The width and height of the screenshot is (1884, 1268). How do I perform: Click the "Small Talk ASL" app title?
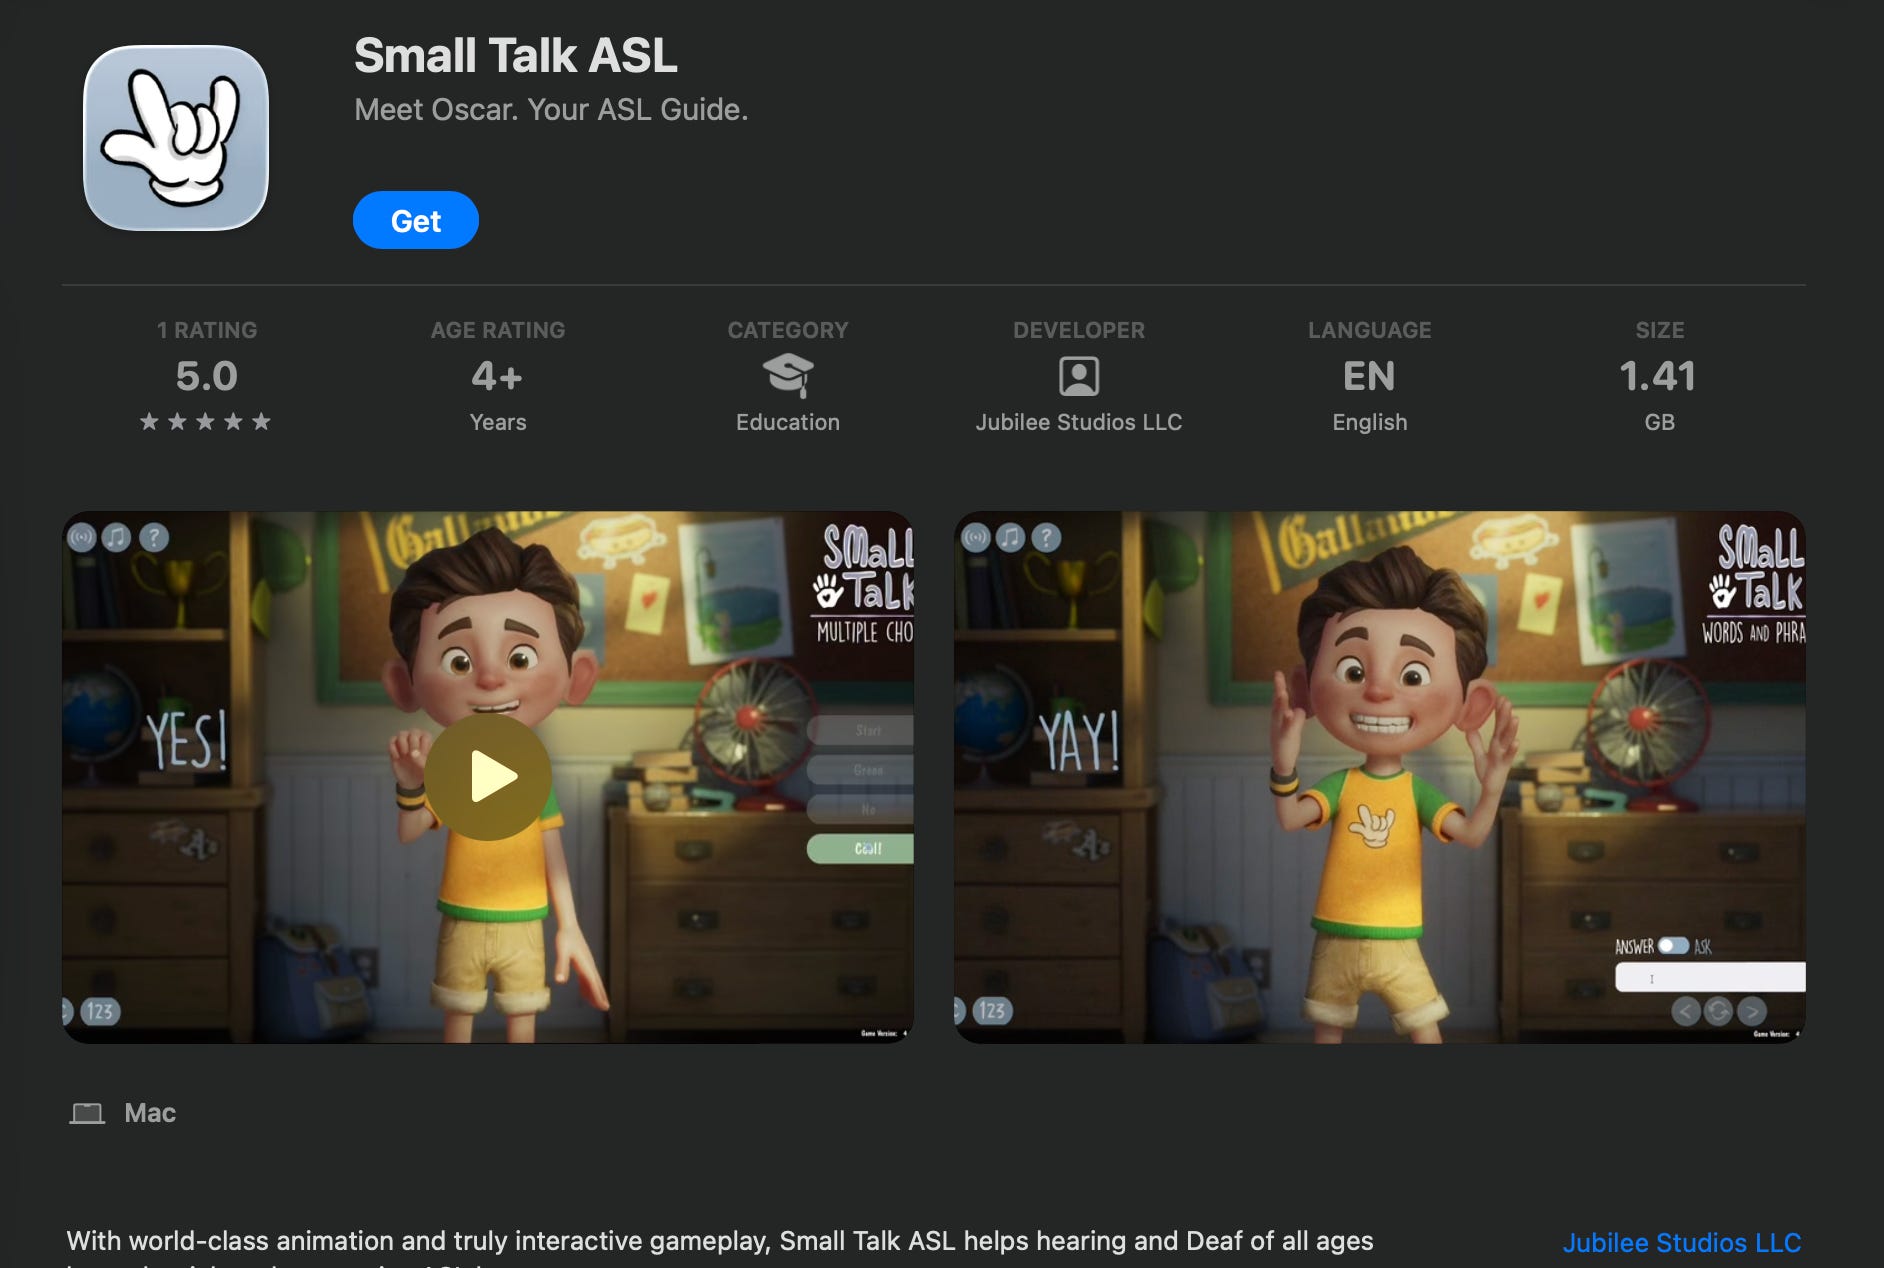pyautogui.click(x=516, y=55)
